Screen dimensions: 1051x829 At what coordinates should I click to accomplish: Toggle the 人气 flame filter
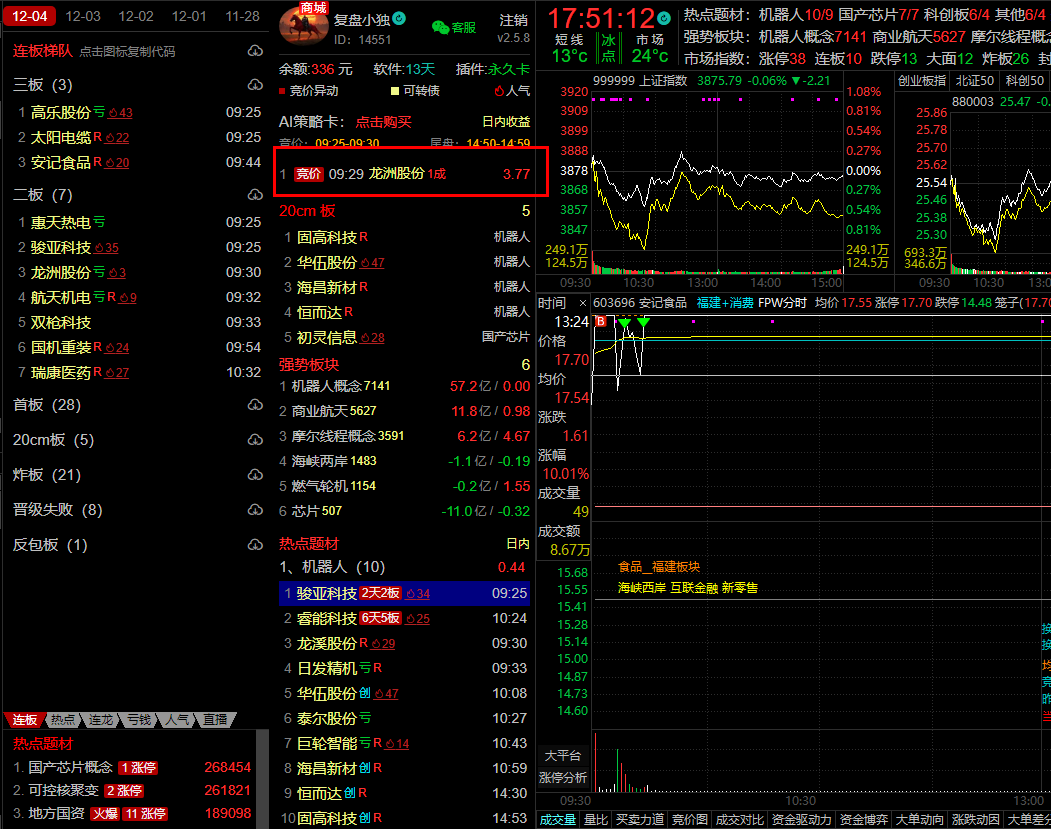511,91
